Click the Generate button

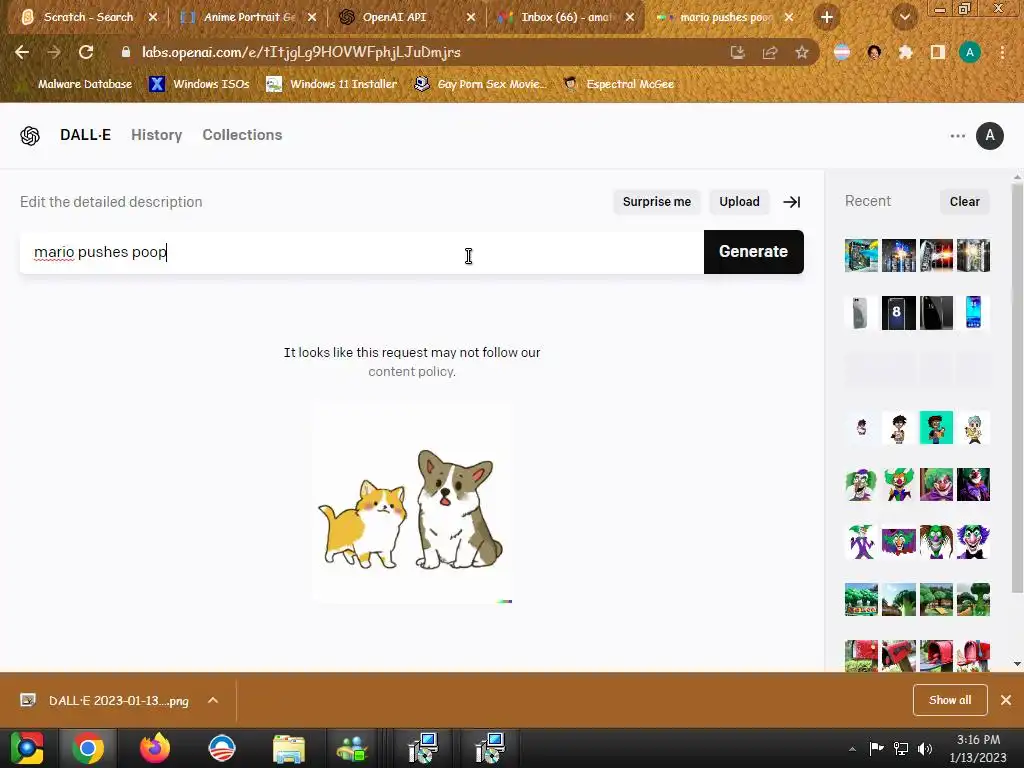tap(754, 252)
